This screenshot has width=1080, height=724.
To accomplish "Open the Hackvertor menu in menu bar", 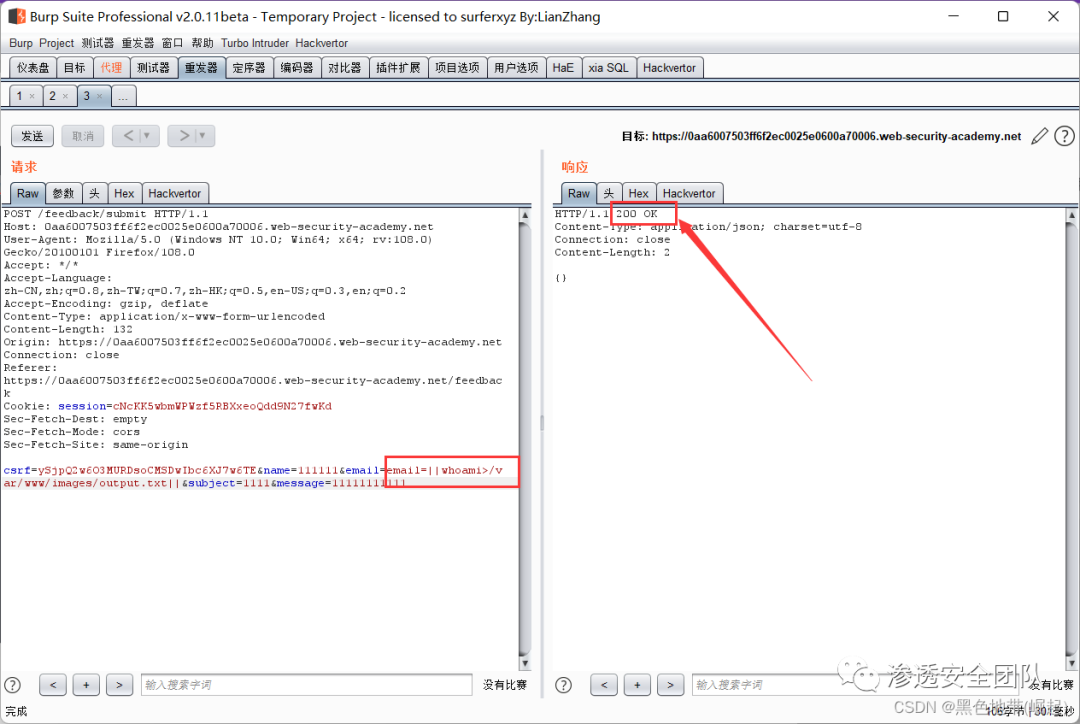I will pyautogui.click(x=322, y=43).
